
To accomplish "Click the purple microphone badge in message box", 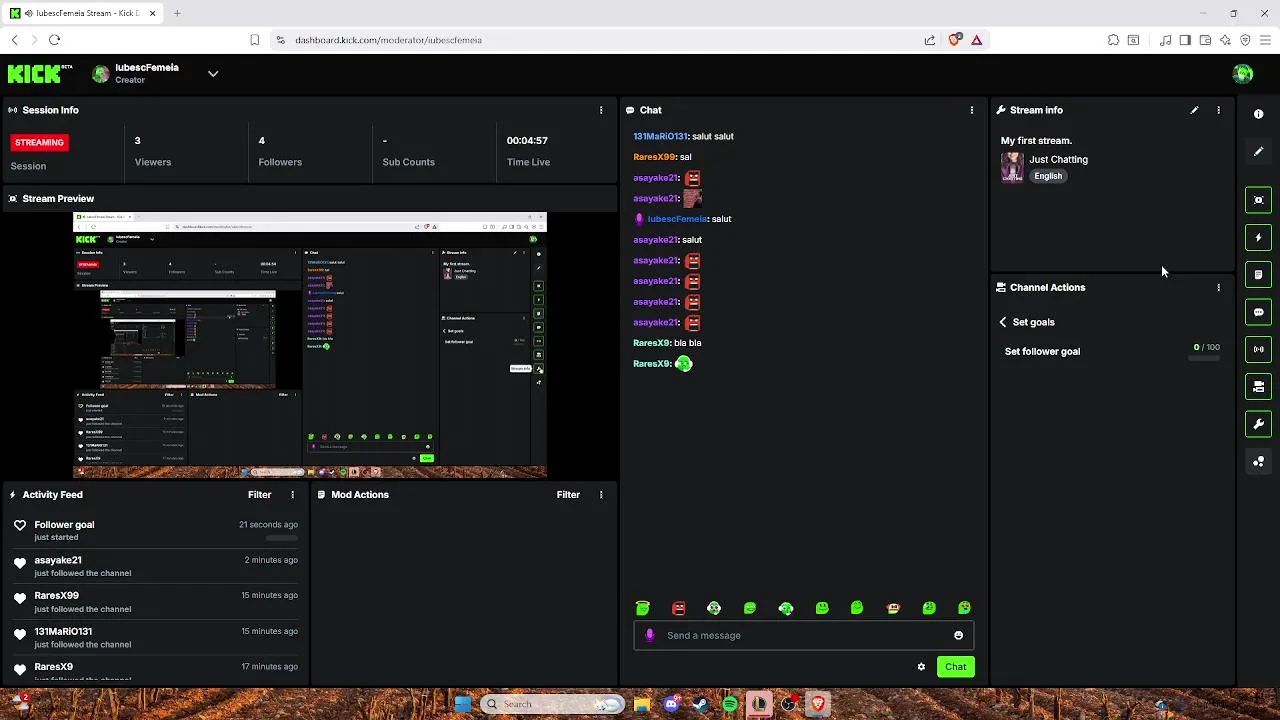I will click(x=650, y=635).
